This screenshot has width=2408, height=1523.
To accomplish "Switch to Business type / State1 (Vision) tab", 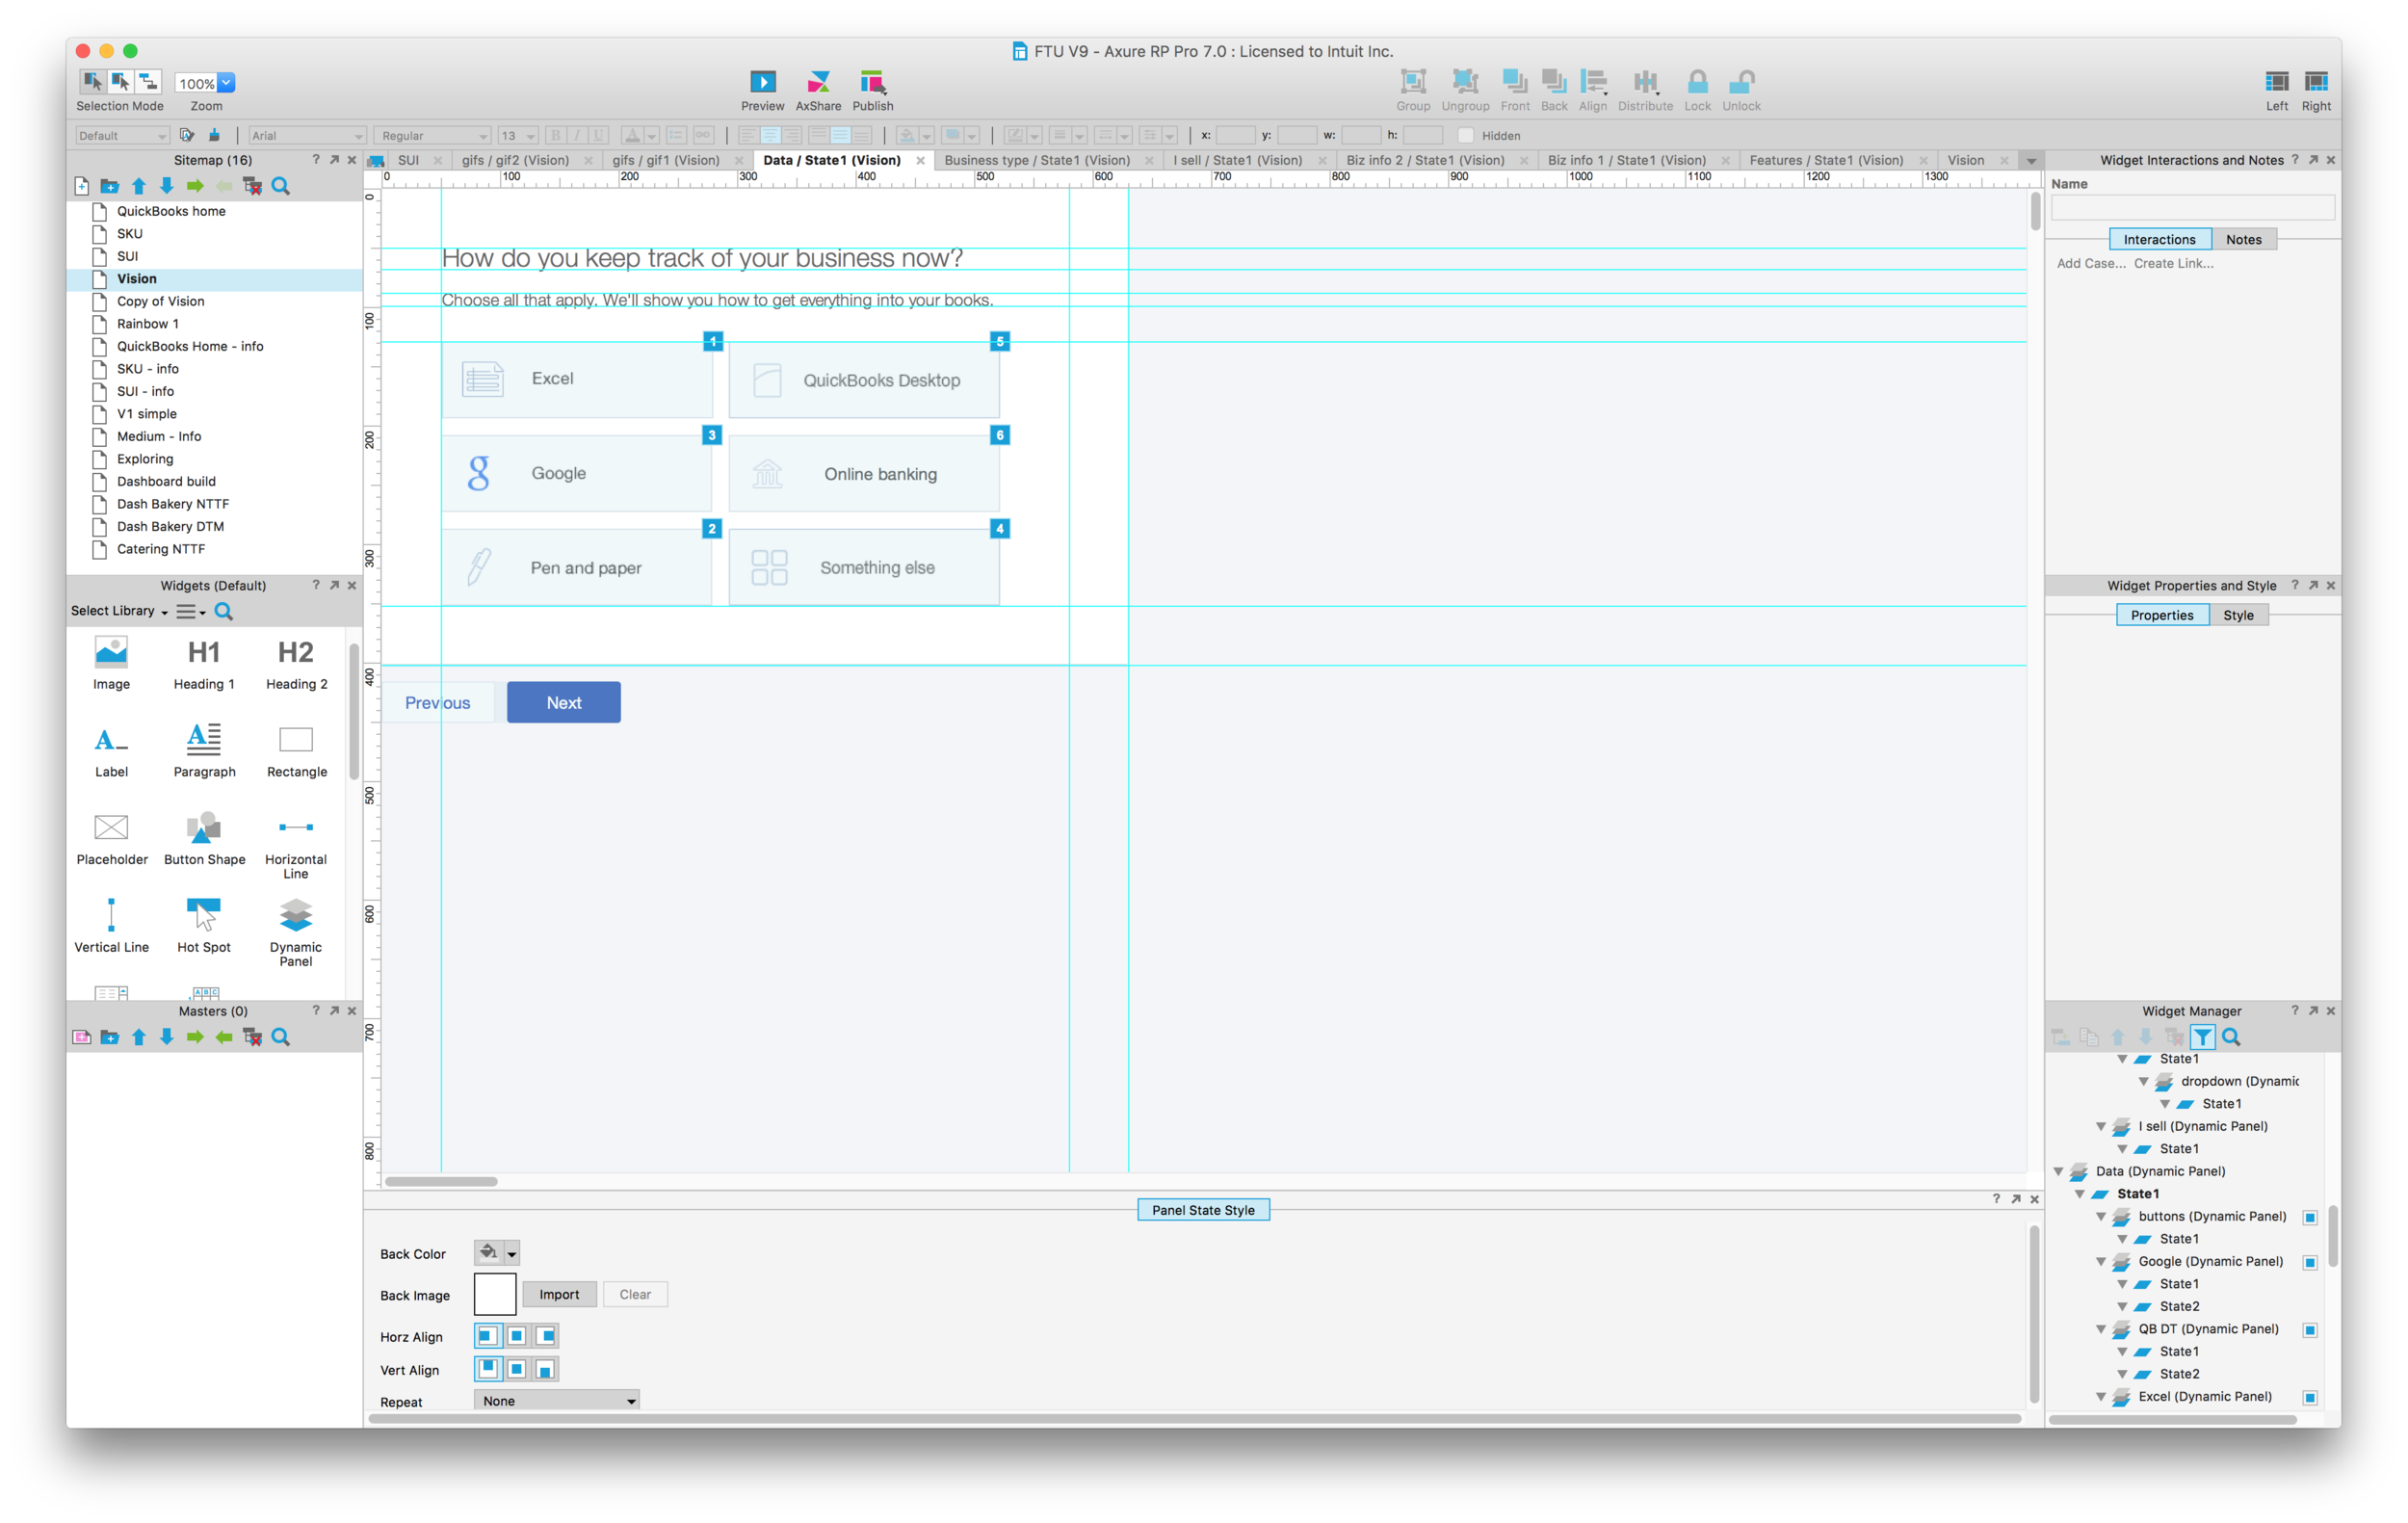I will 1037,160.
